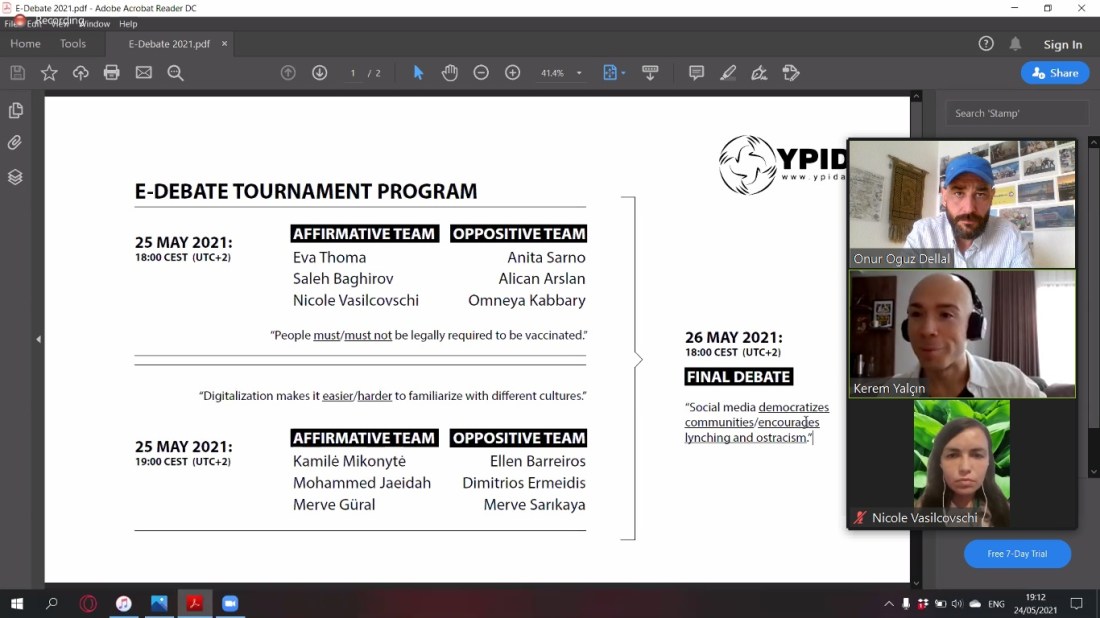
Task: Open the Attachments paperclip panel
Action: tap(15, 143)
